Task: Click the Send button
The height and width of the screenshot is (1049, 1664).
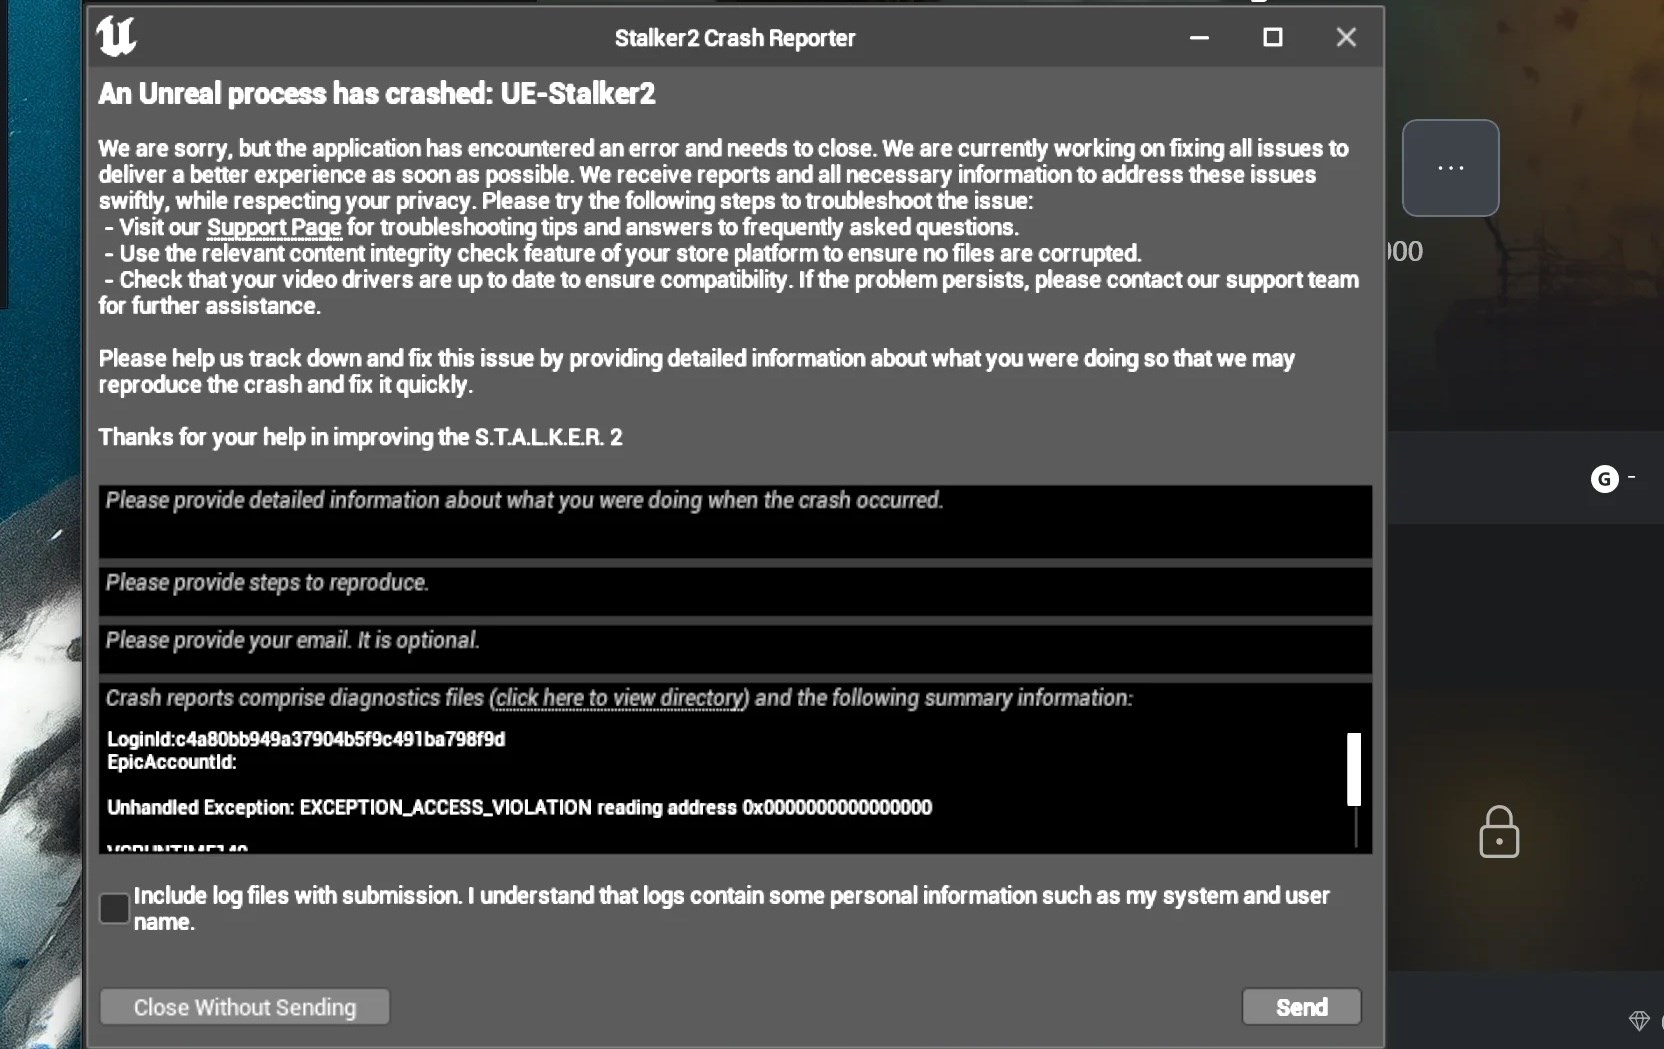Action: 1301,1007
